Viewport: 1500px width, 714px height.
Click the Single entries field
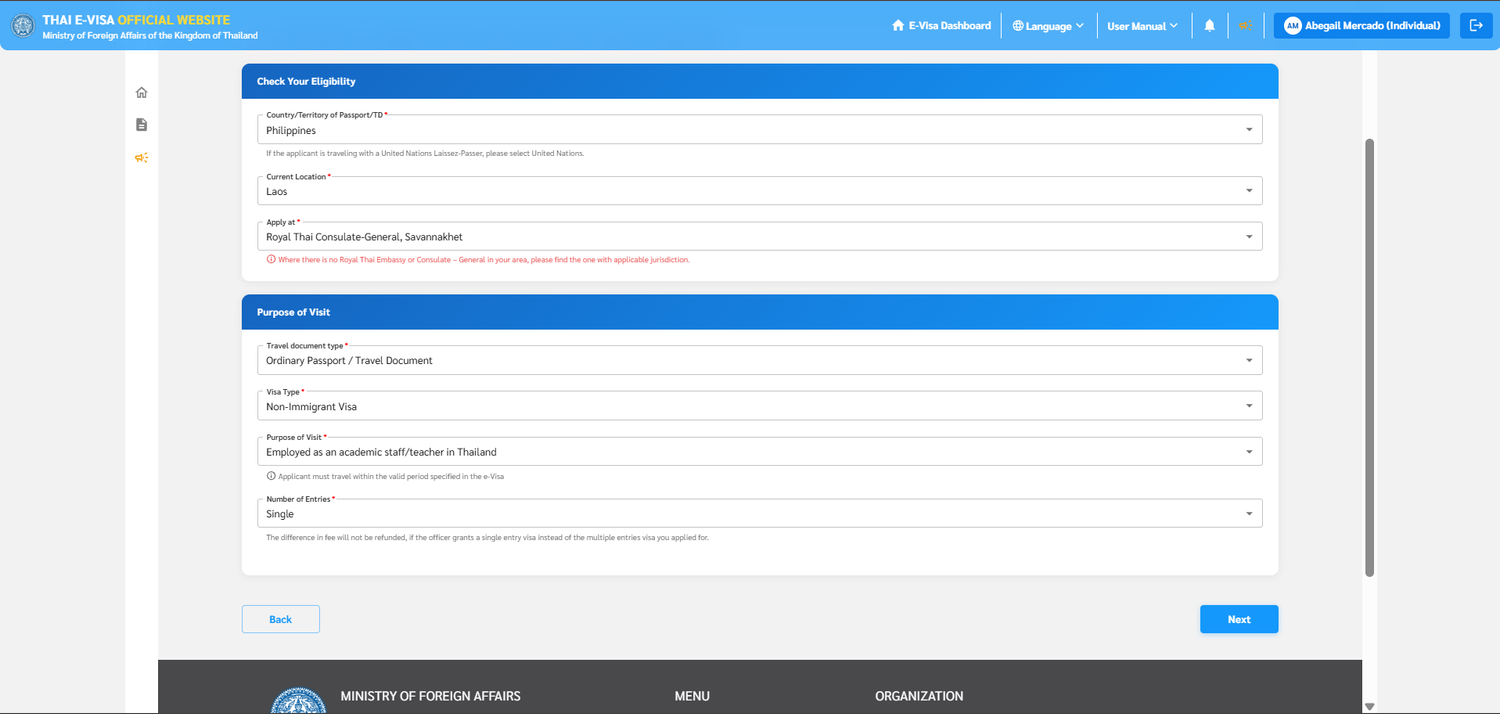(x=759, y=513)
